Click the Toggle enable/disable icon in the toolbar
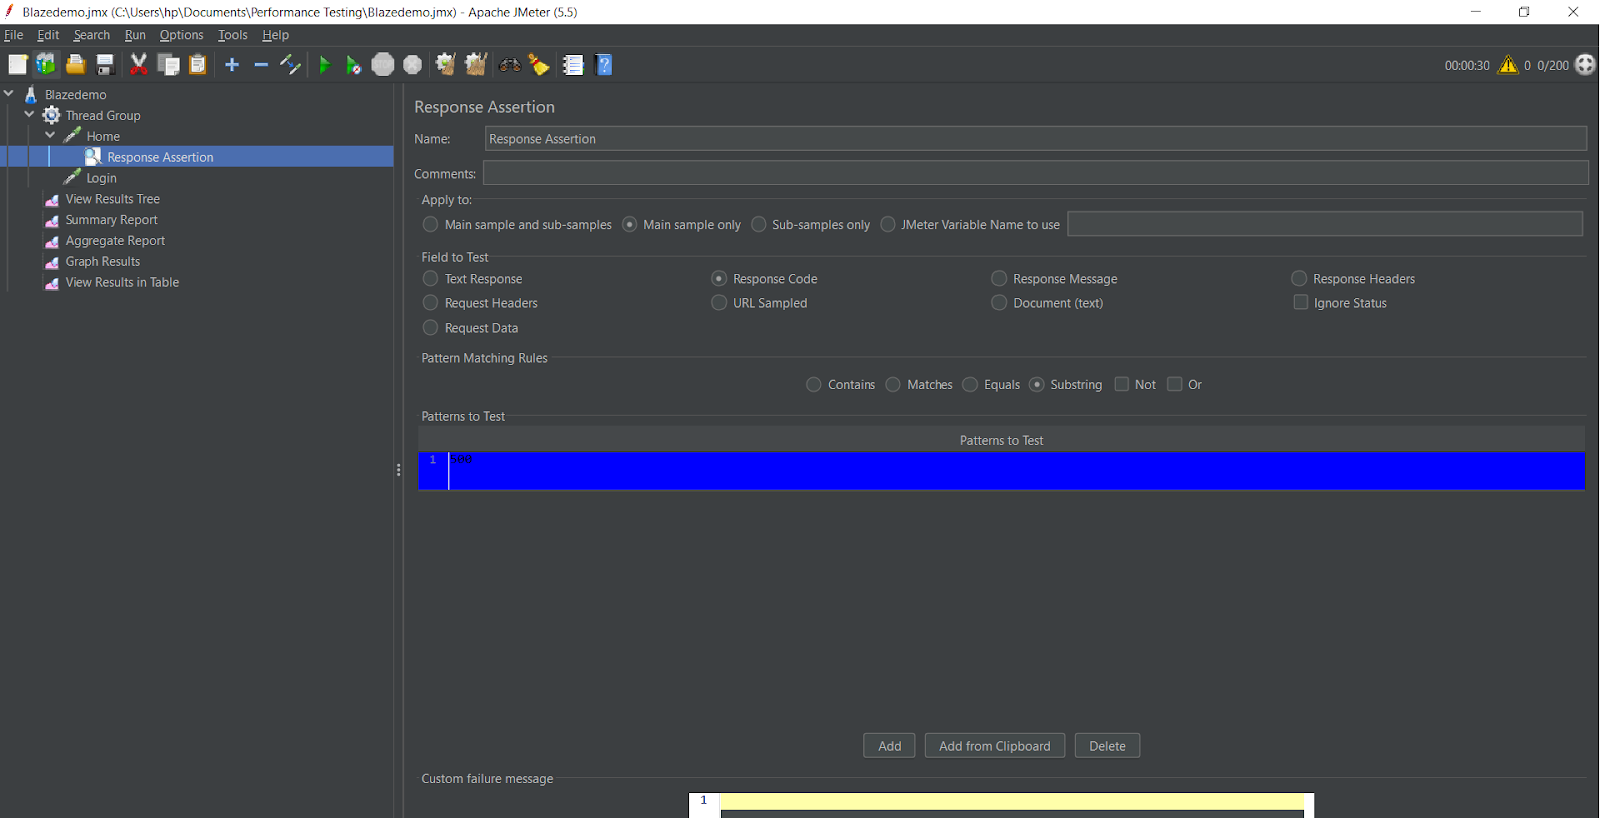This screenshot has height=818, width=1600. tap(290, 65)
